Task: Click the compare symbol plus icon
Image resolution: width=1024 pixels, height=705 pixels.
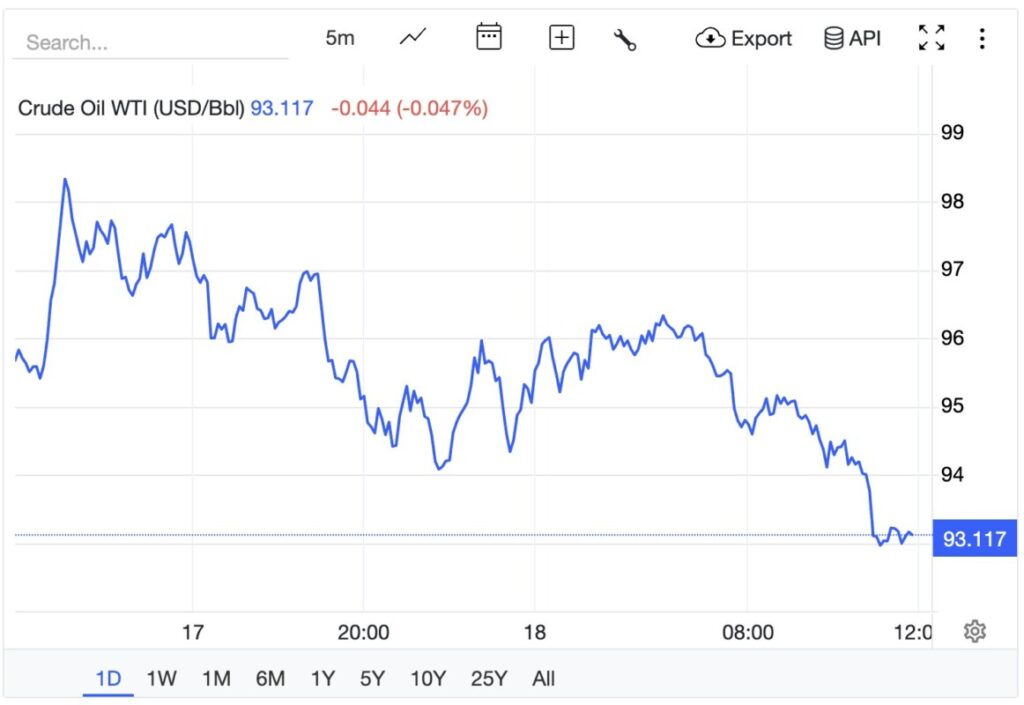Action: 561,37
